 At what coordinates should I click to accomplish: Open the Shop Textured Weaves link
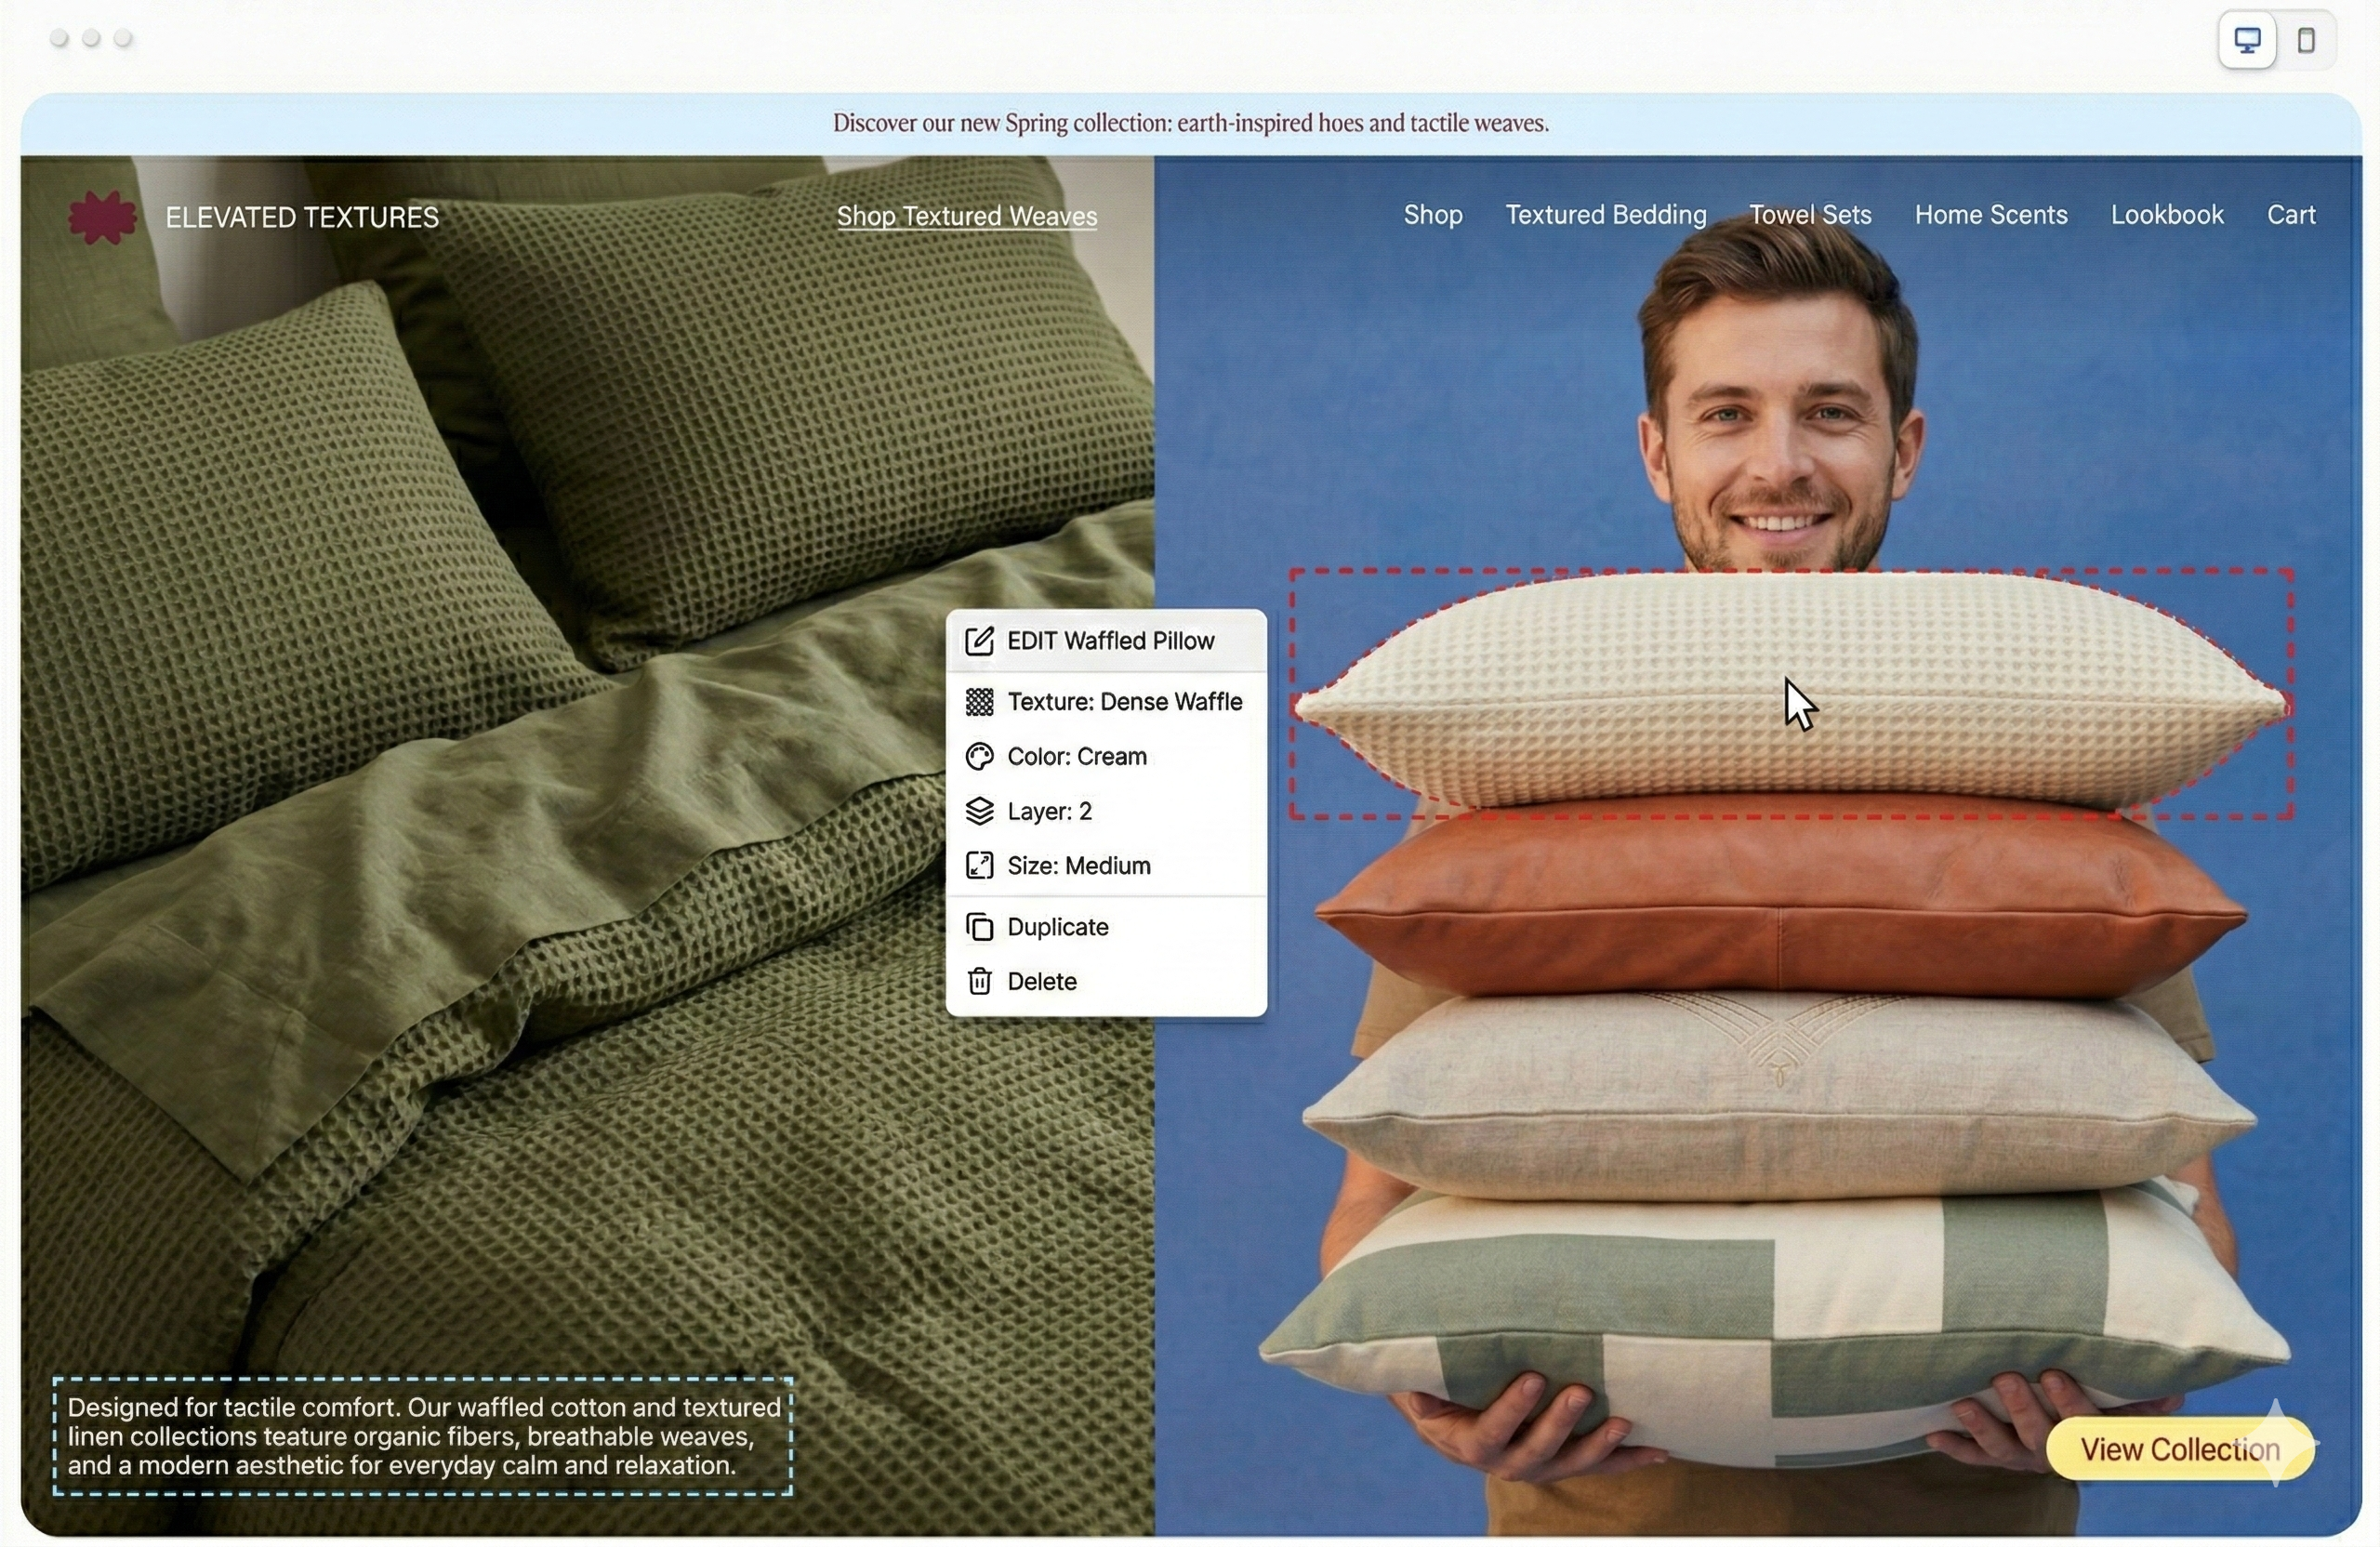pyautogui.click(x=966, y=216)
